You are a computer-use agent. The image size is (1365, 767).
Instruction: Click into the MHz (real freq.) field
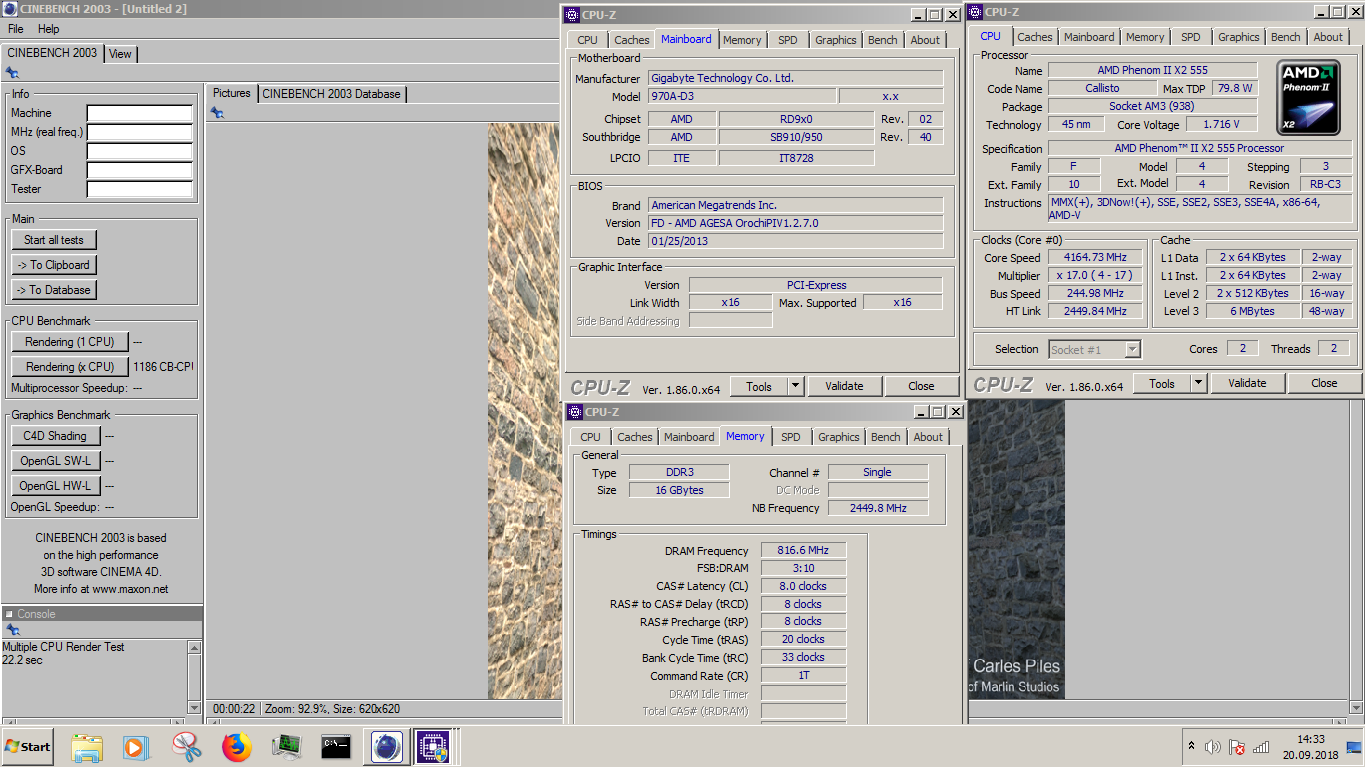pos(139,132)
